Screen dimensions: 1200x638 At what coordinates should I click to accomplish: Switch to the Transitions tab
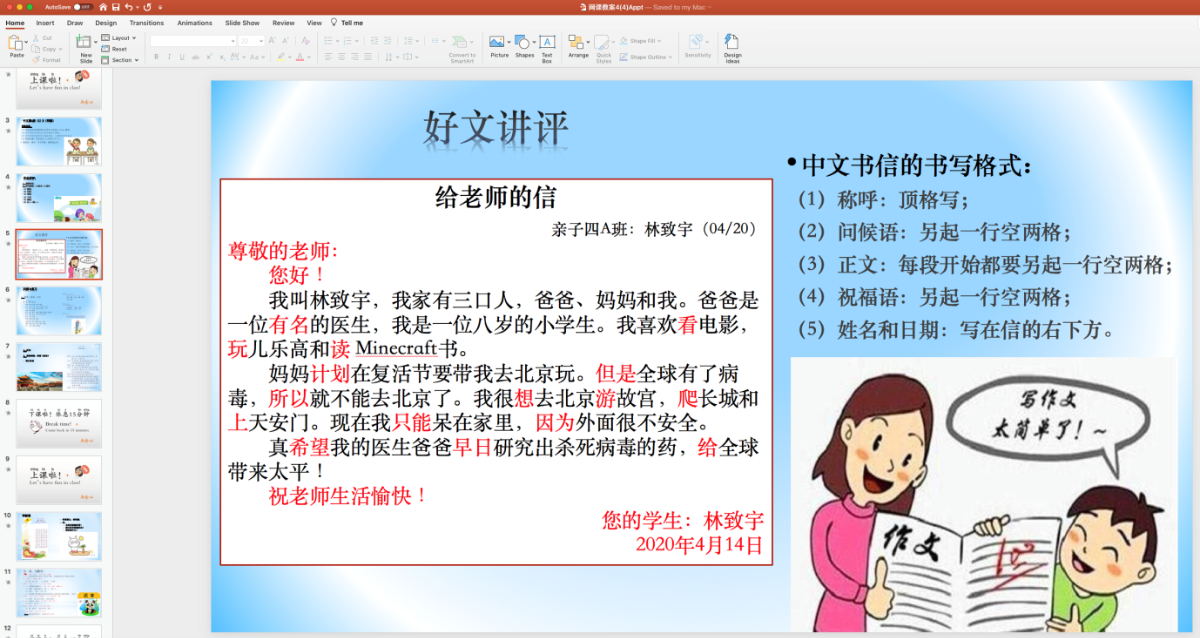tap(146, 22)
